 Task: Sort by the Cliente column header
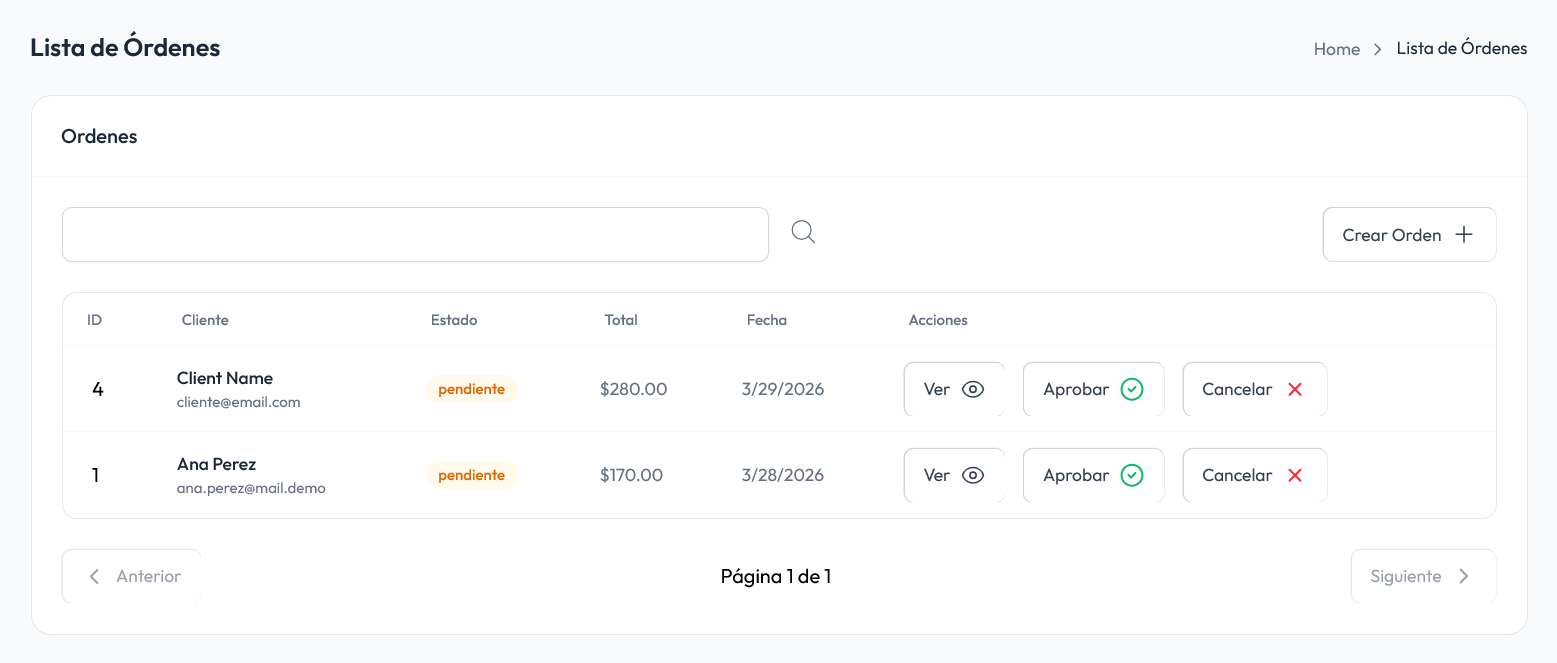205,321
